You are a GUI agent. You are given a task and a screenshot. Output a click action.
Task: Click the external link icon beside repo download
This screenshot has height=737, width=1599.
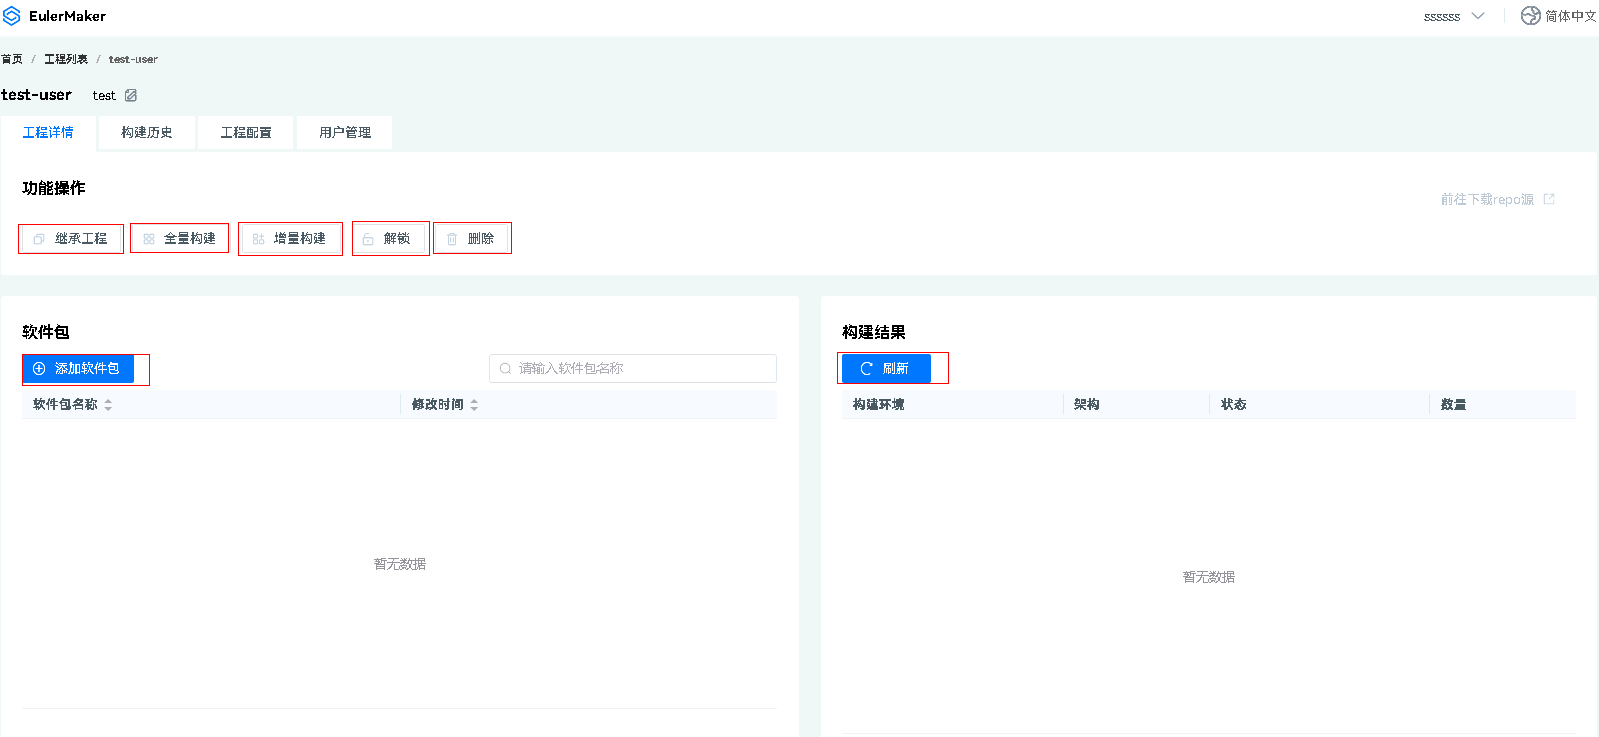(x=1549, y=199)
